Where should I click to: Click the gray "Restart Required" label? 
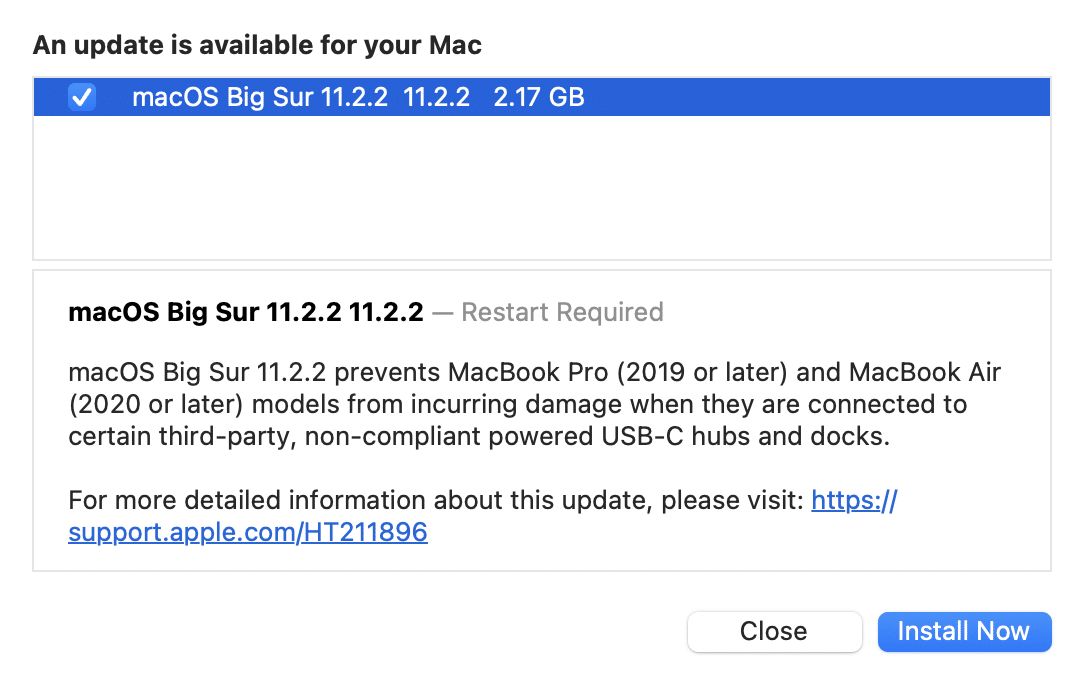pyautogui.click(x=562, y=313)
